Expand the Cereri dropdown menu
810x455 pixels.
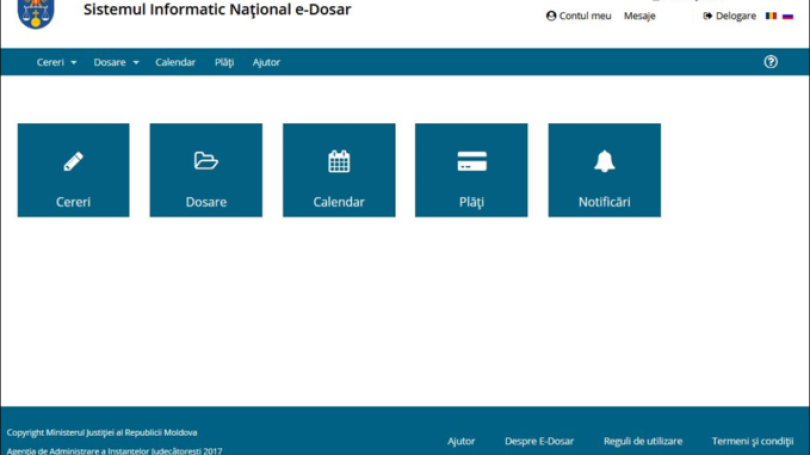(56, 62)
